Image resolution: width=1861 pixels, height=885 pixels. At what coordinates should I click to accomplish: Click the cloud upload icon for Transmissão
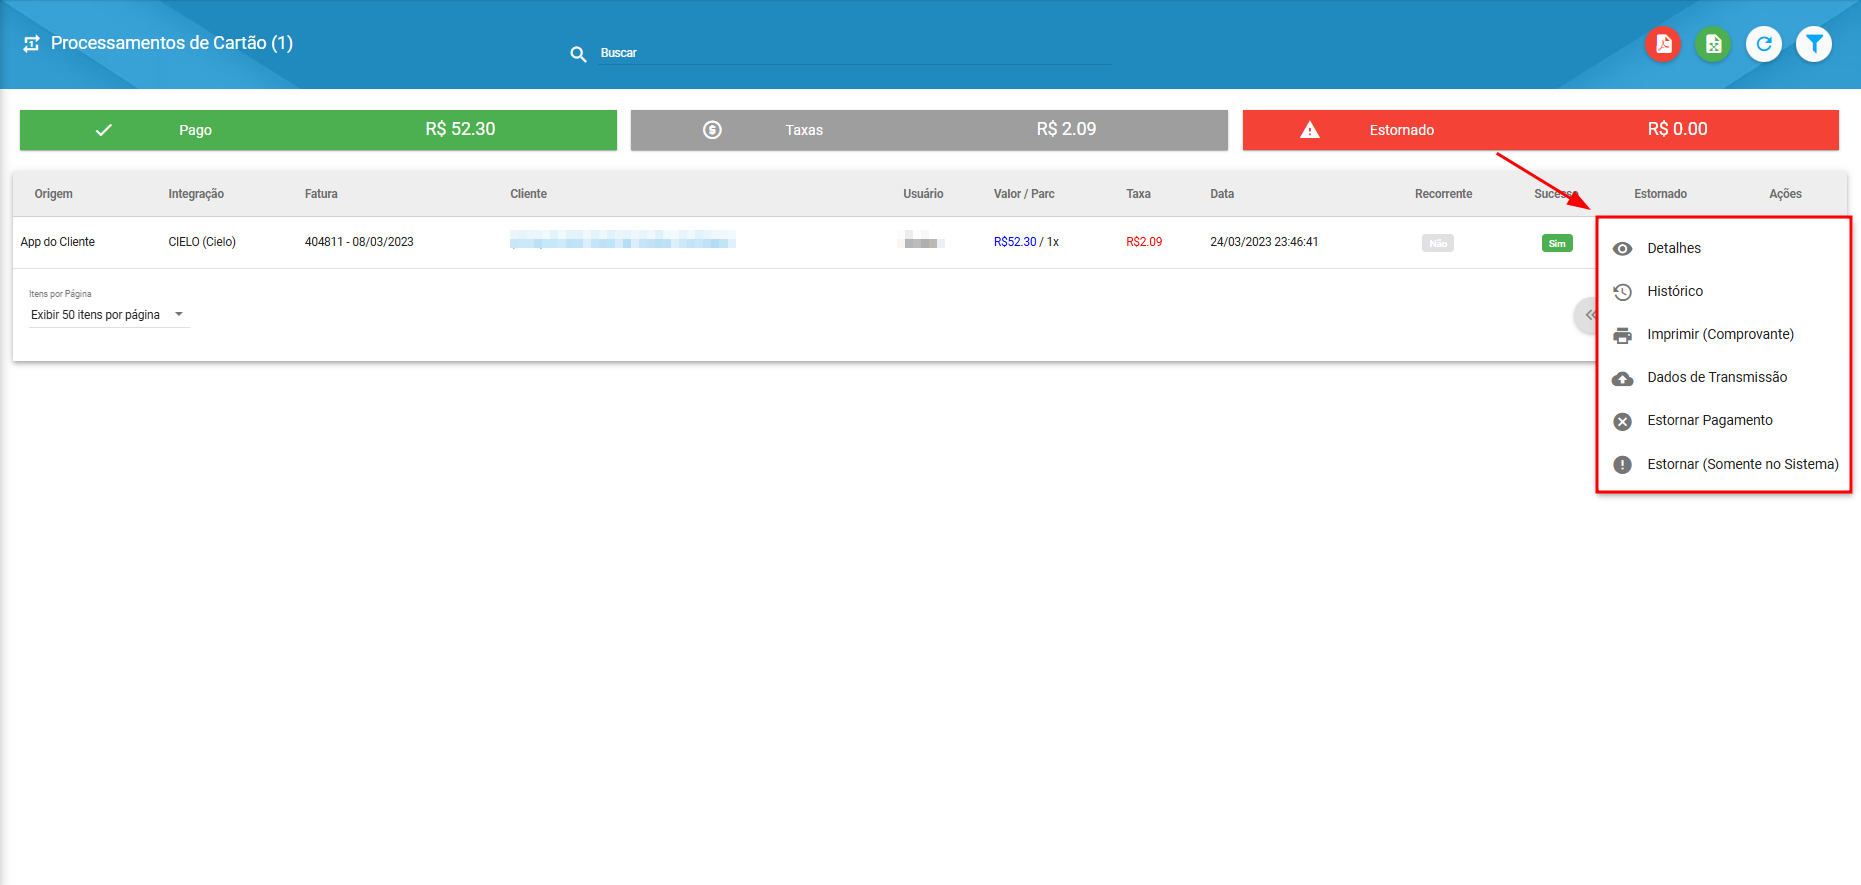[x=1623, y=378]
